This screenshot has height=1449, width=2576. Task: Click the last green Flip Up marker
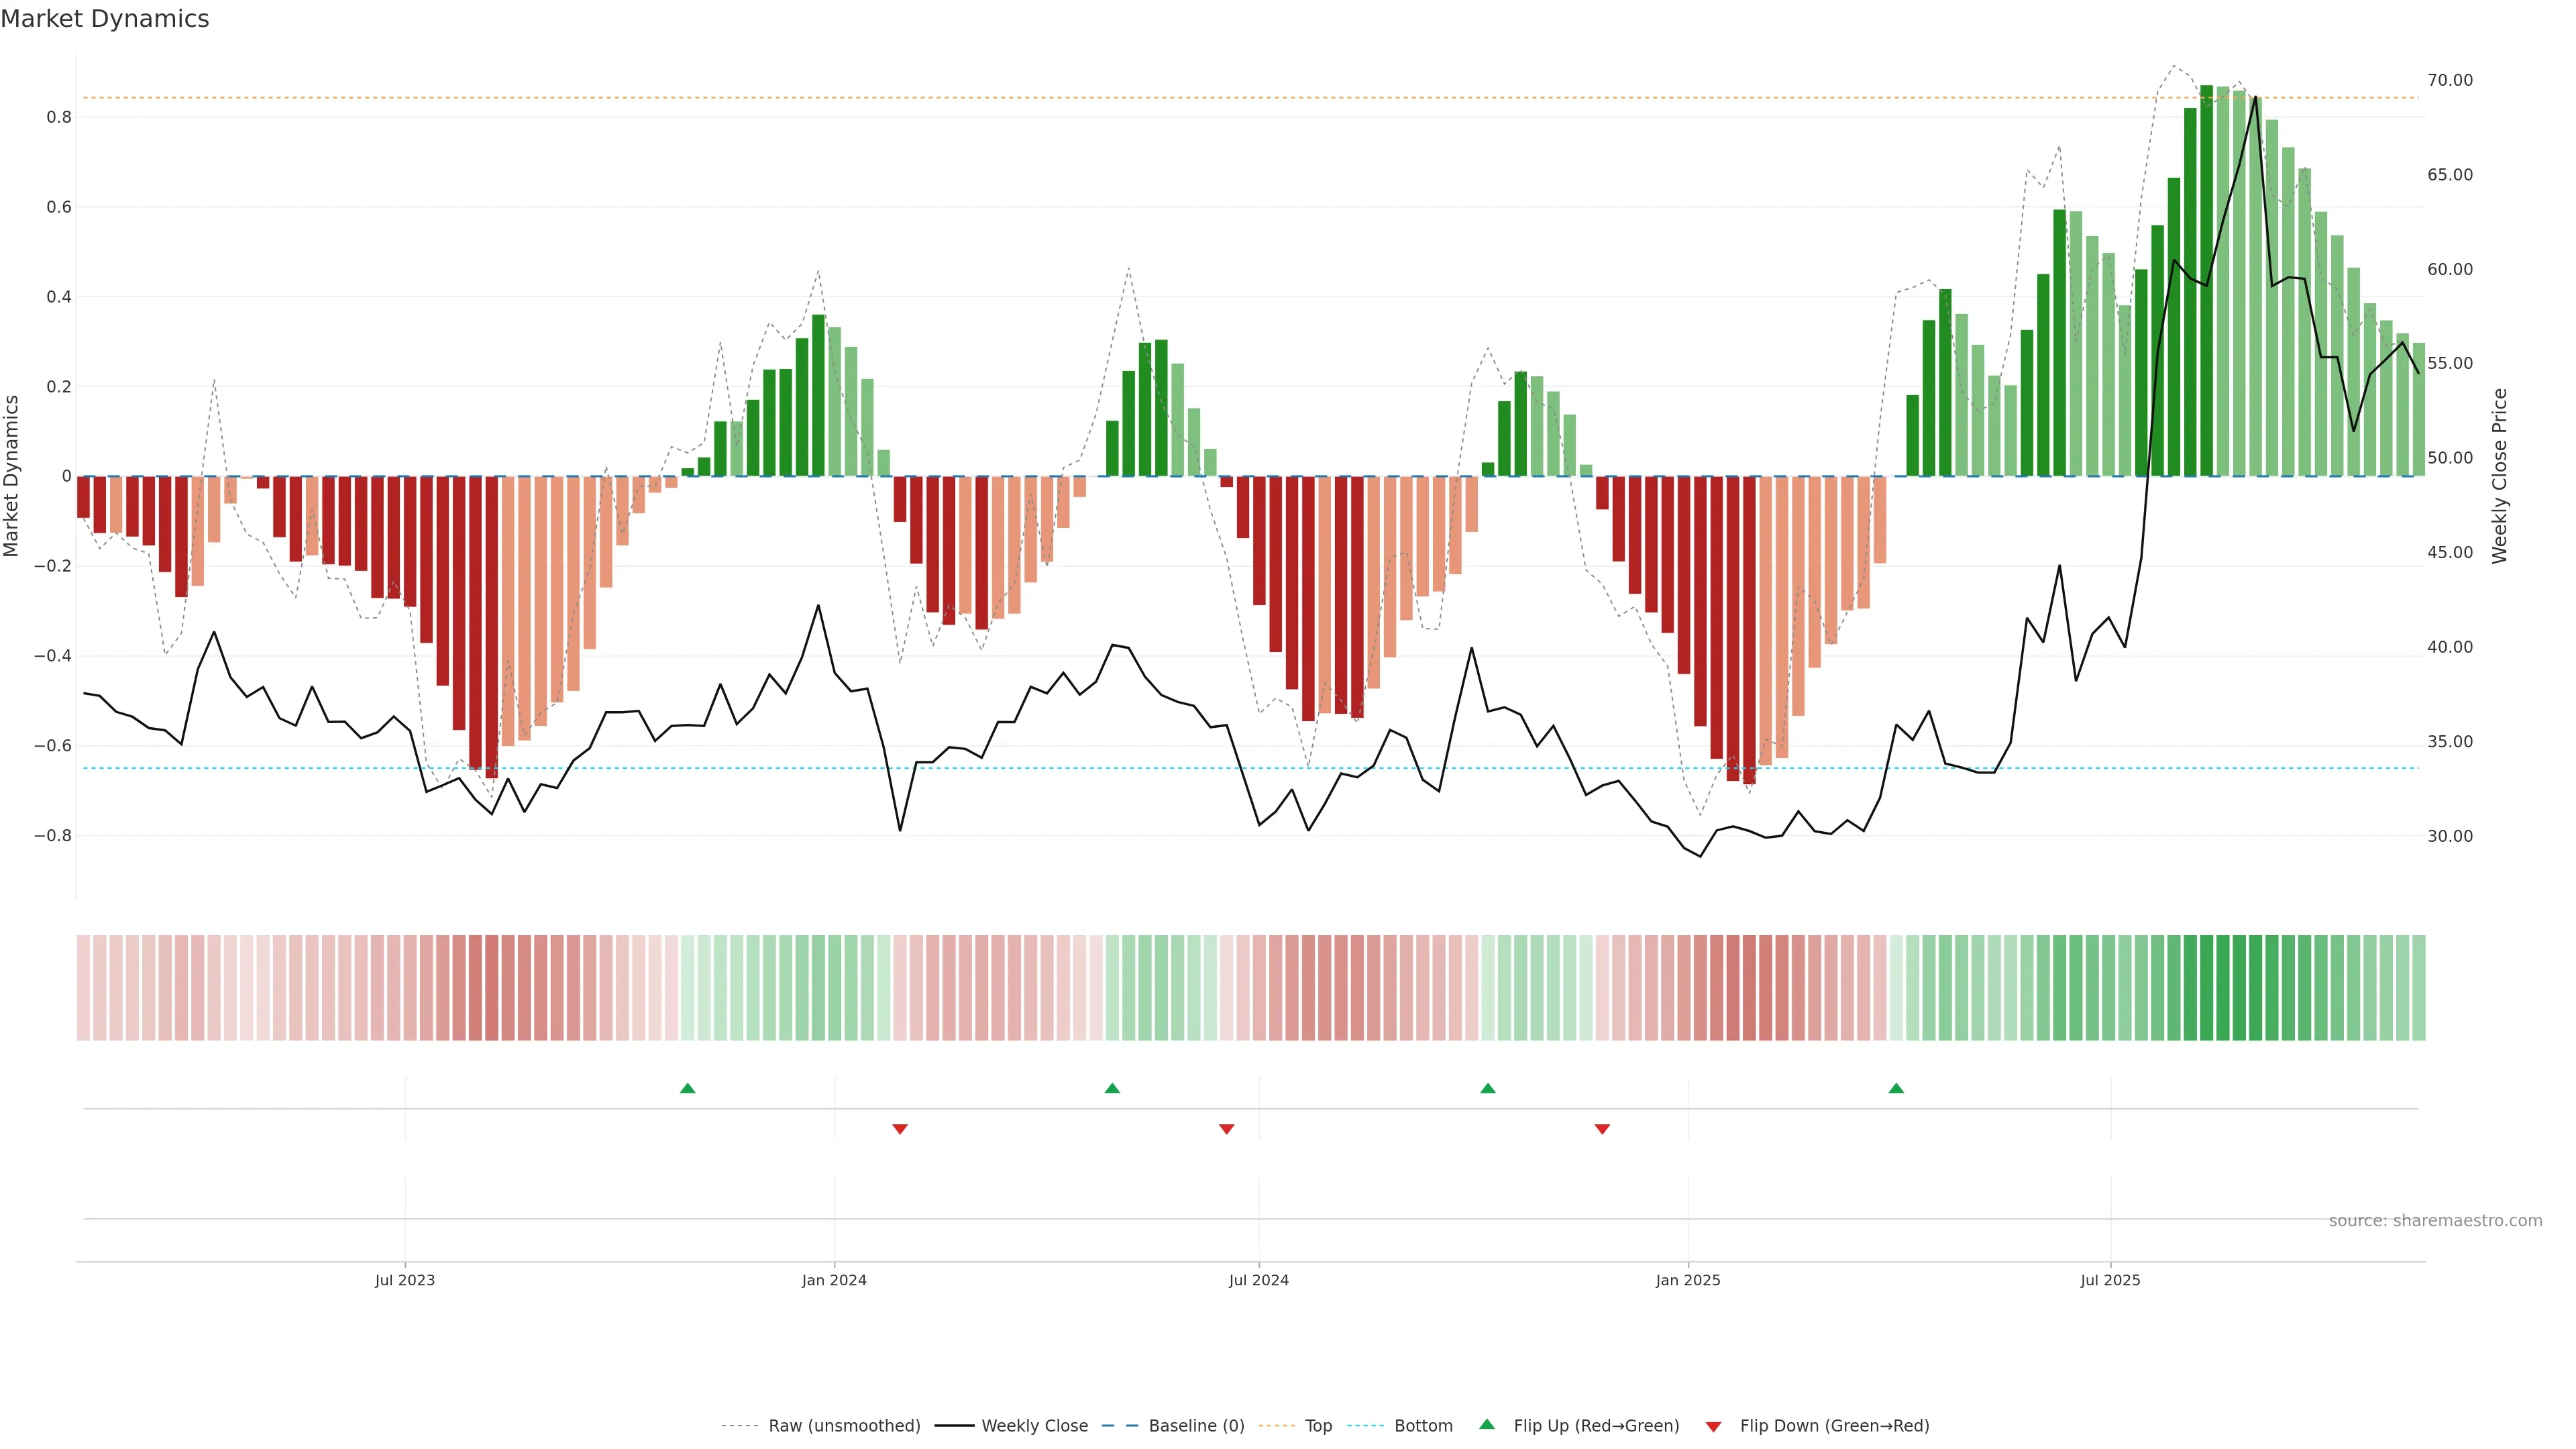tap(1896, 1088)
